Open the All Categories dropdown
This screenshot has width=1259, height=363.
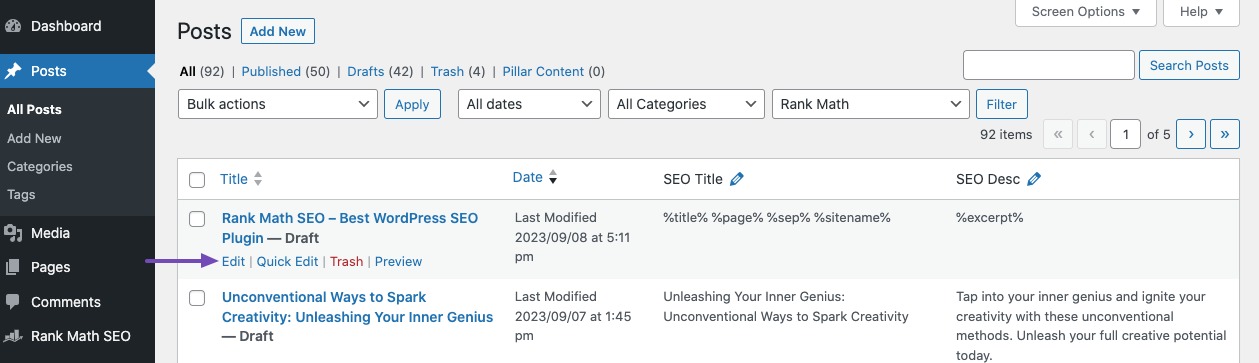pos(686,104)
